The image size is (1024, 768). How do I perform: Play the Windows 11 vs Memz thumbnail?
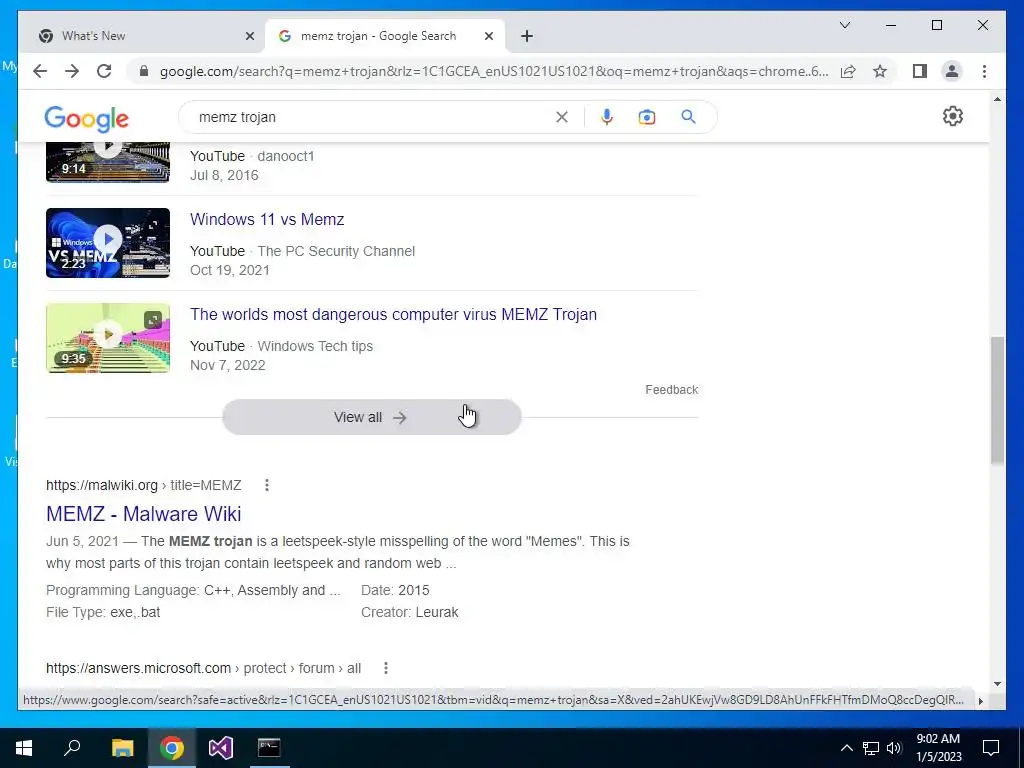tap(108, 243)
